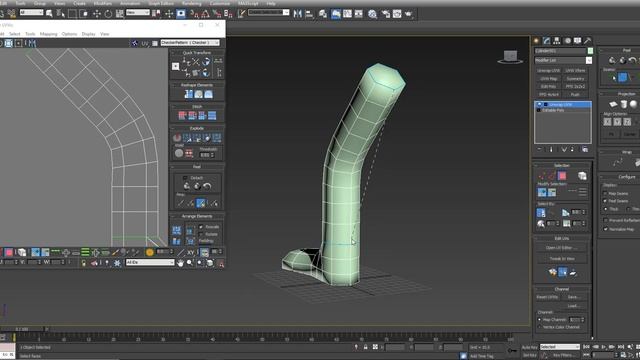Click the Weld Selected icon in Explode
Image resolution: width=640 pixels, height=360 pixels.
tap(189, 153)
